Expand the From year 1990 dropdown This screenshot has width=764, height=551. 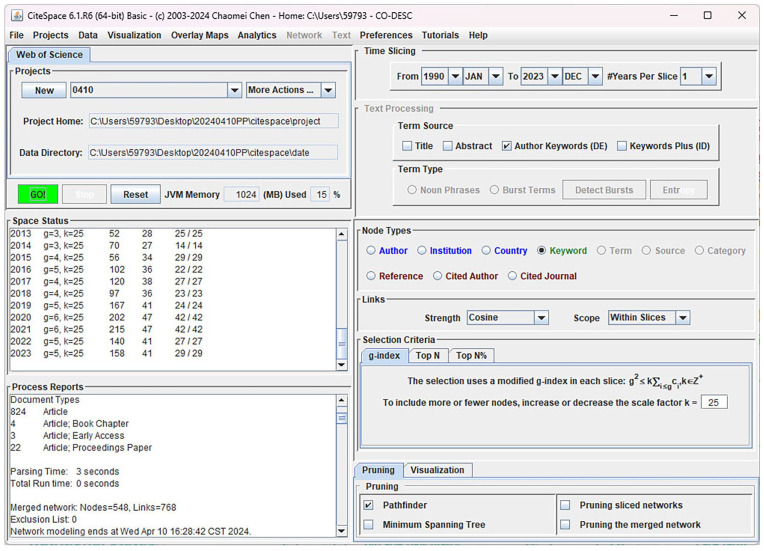[455, 76]
